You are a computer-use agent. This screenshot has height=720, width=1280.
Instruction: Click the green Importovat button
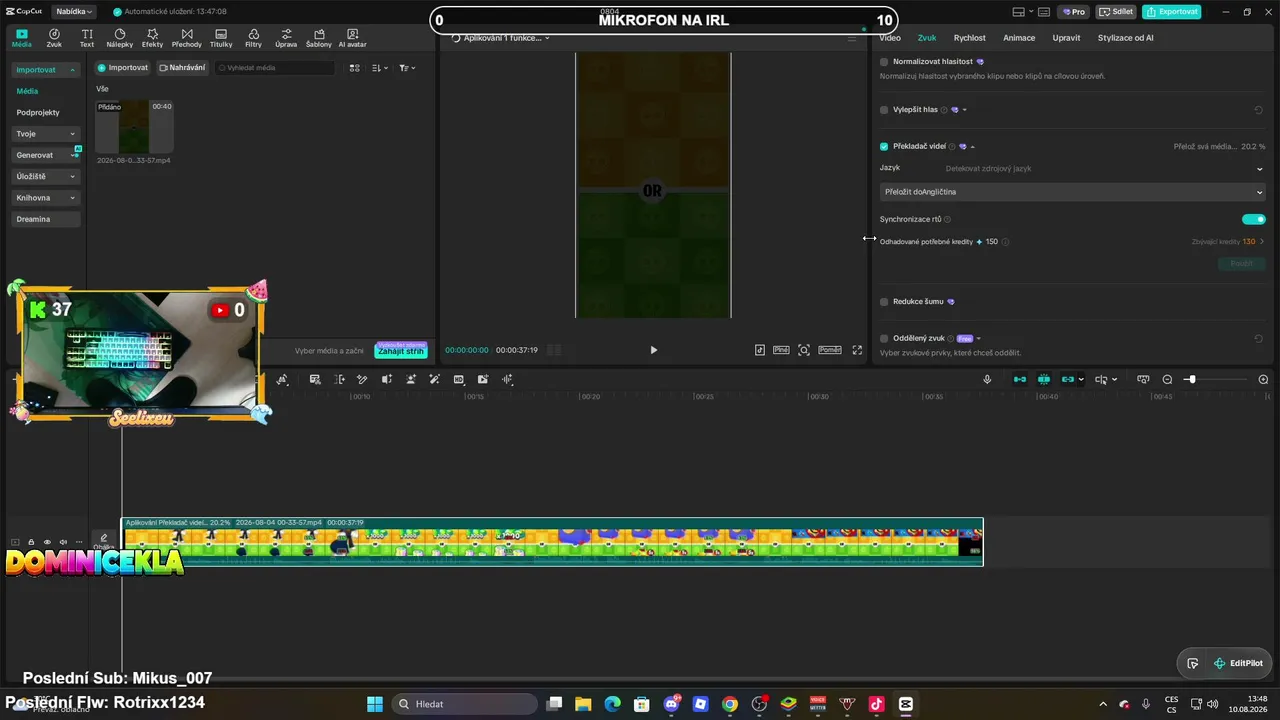click(123, 68)
